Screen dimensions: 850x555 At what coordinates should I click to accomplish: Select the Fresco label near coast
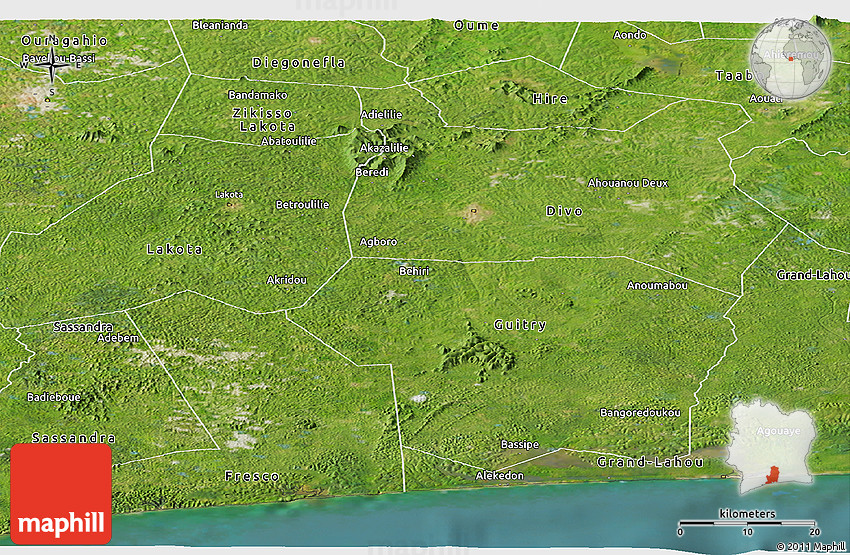[x=252, y=476]
